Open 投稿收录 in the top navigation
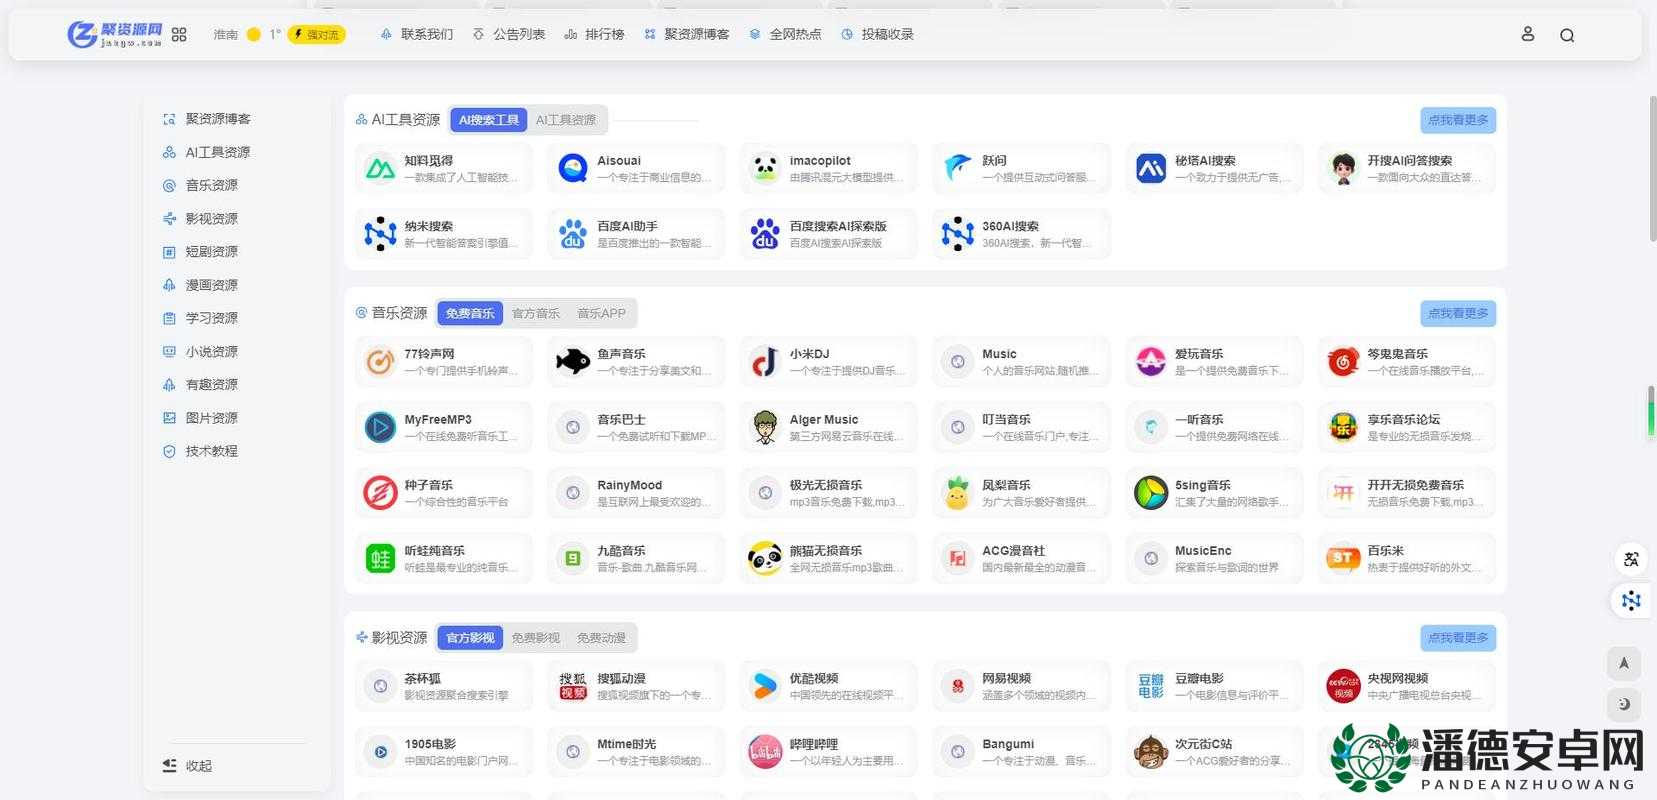Image resolution: width=1657 pixels, height=800 pixels. [877, 34]
